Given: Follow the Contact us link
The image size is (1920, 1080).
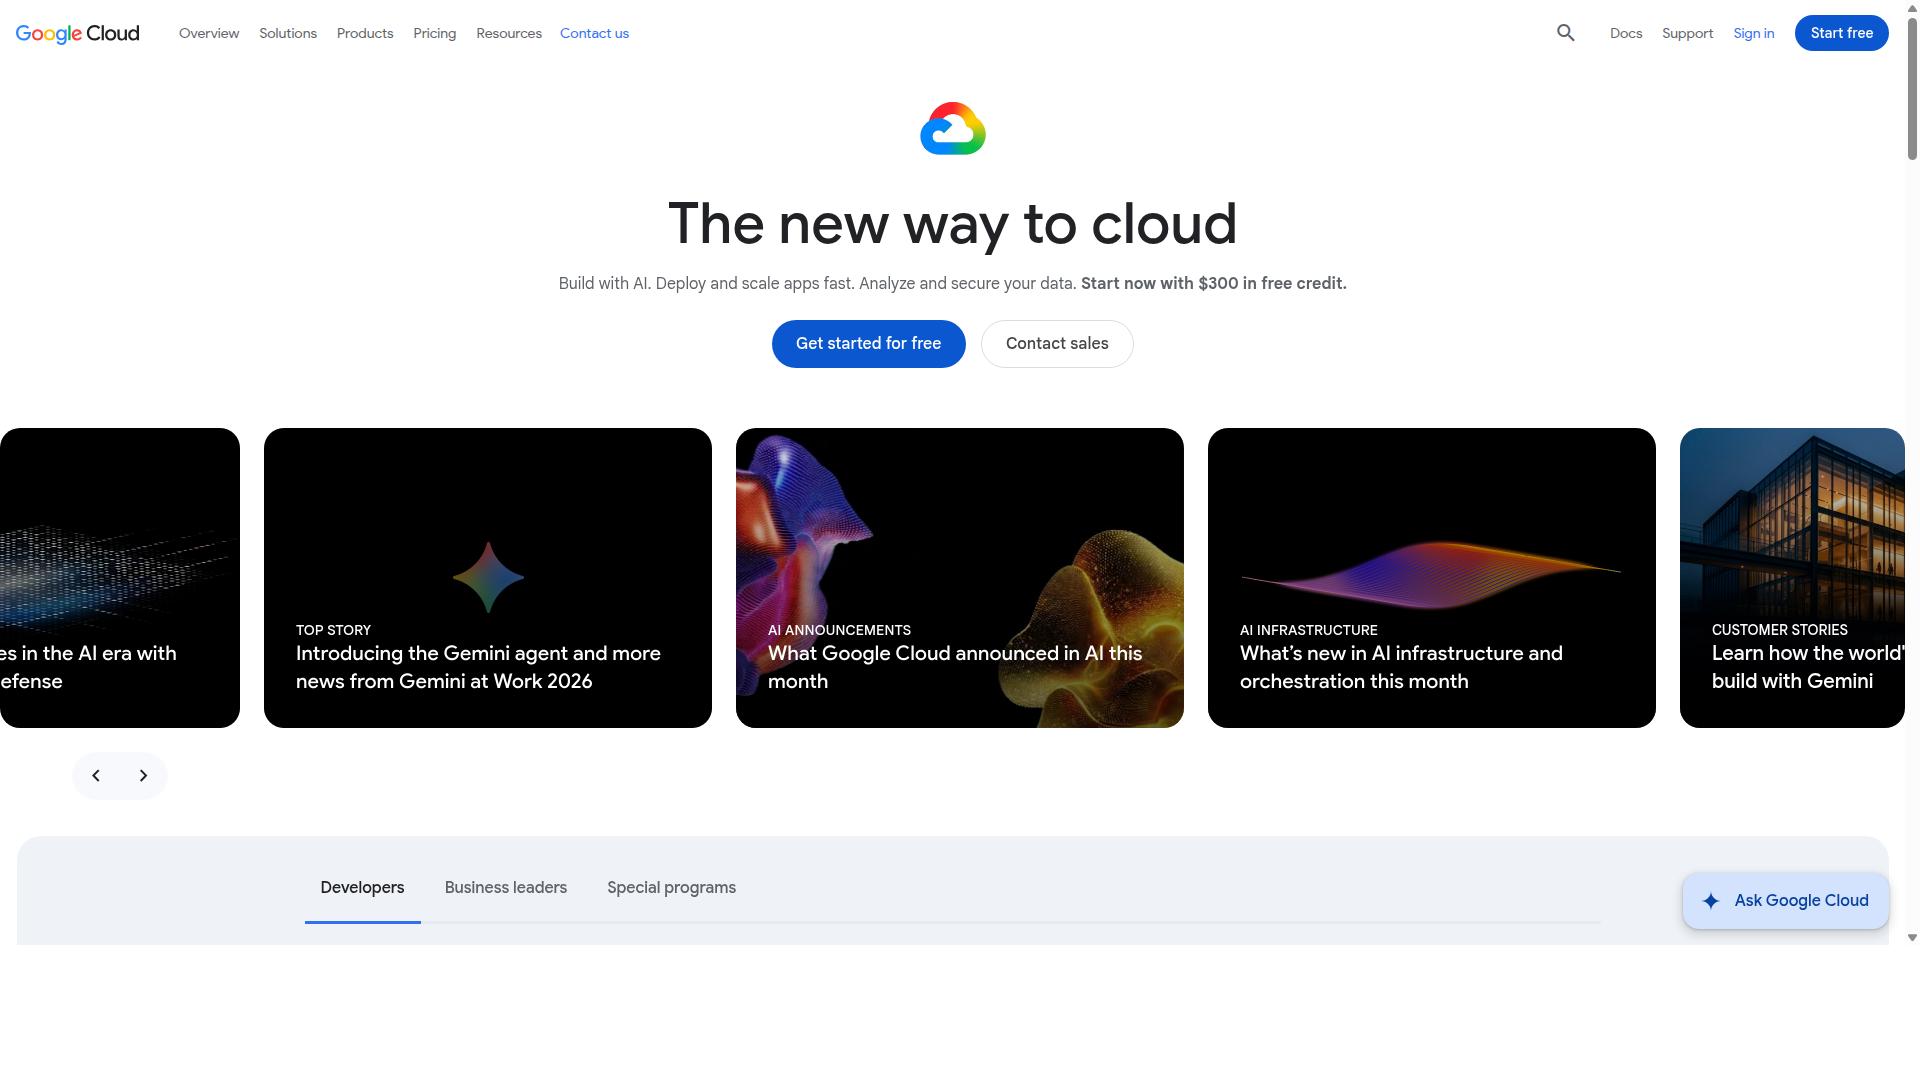Looking at the screenshot, I should tap(594, 33).
